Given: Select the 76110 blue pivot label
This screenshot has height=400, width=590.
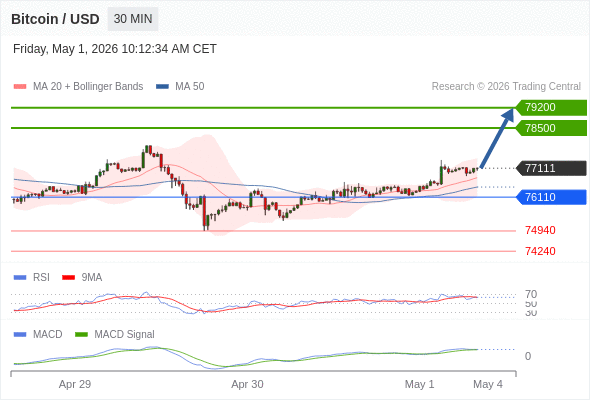Looking at the screenshot, I should coord(551,197).
